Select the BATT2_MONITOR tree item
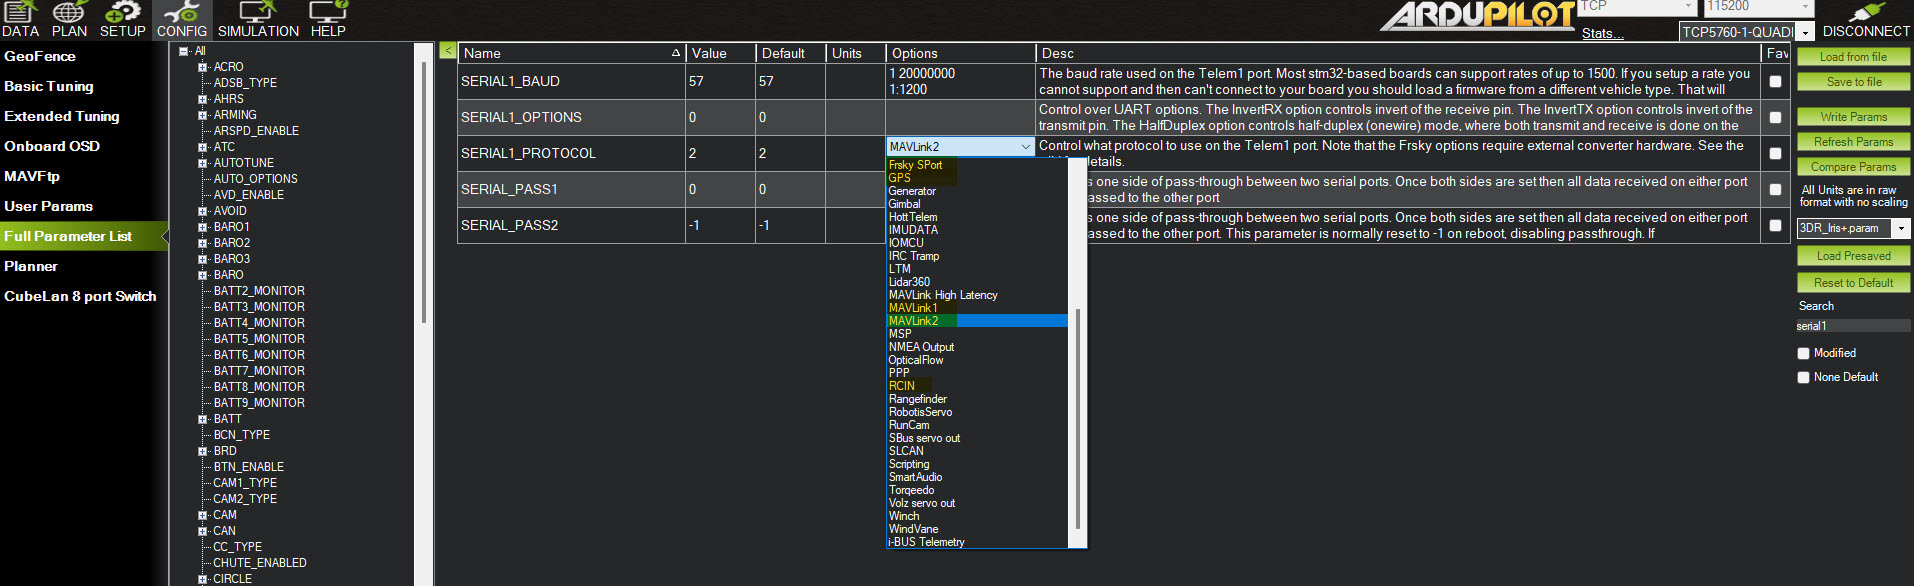Screen dimensions: 1914x586 click(259, 291)
